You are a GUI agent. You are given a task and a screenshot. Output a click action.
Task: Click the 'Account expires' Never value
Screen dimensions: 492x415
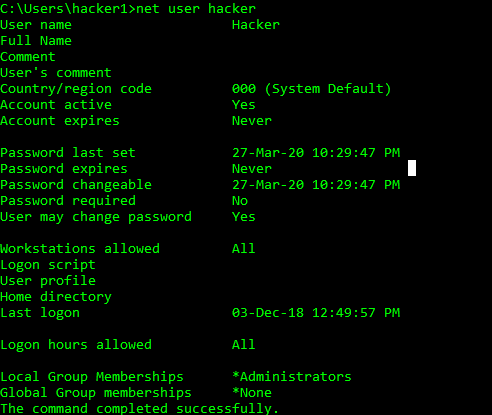click(x=252, y=121)
